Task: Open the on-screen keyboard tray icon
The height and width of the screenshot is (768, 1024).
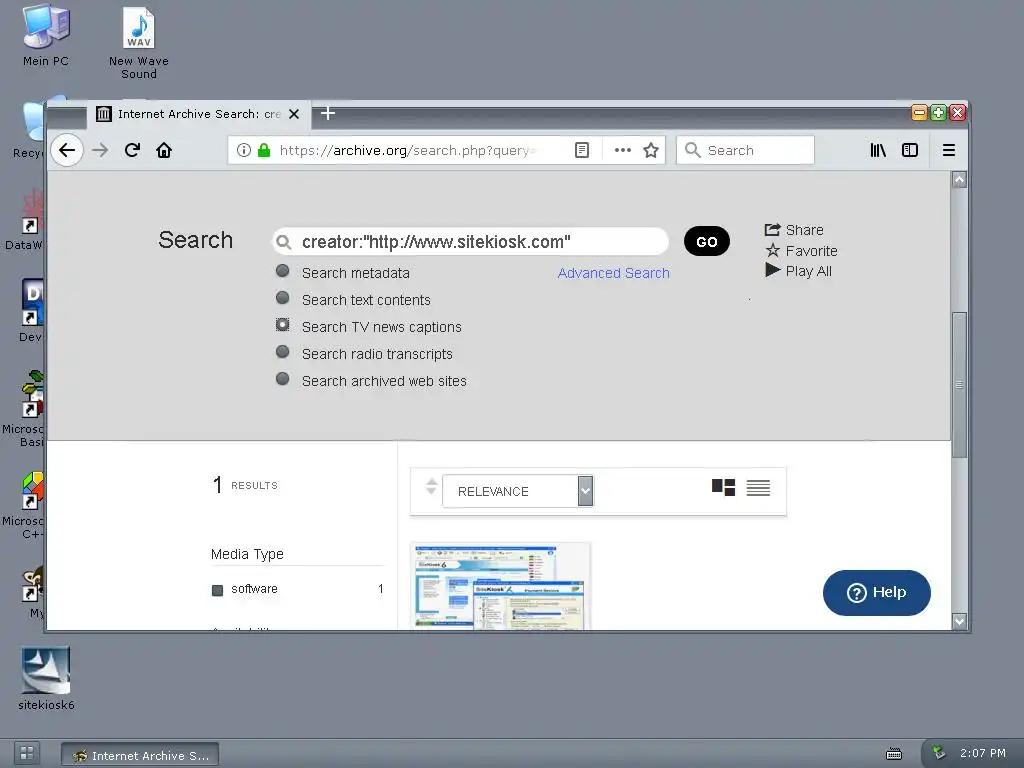Action: [893, 754]
